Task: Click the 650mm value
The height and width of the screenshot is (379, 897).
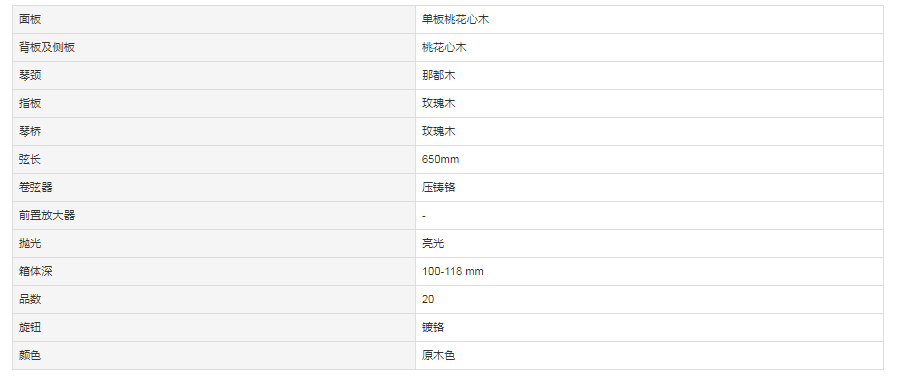Action: click(440, 159)
